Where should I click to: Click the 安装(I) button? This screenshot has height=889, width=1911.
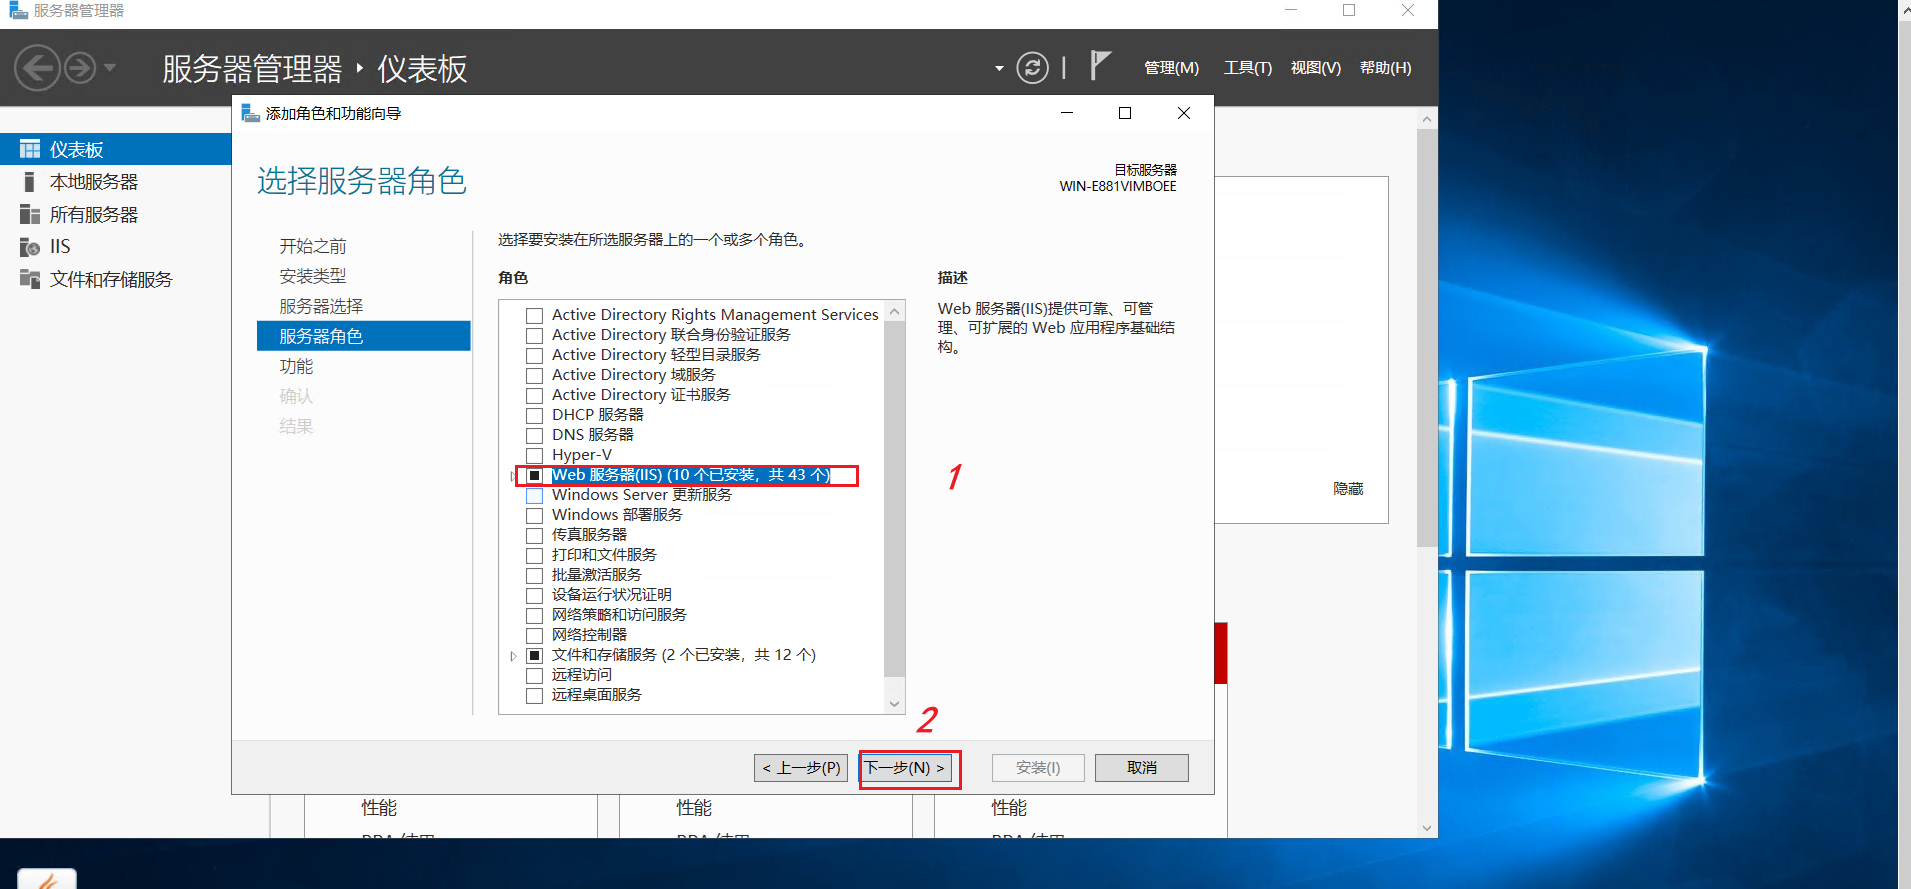click(x=1038, y=768)
